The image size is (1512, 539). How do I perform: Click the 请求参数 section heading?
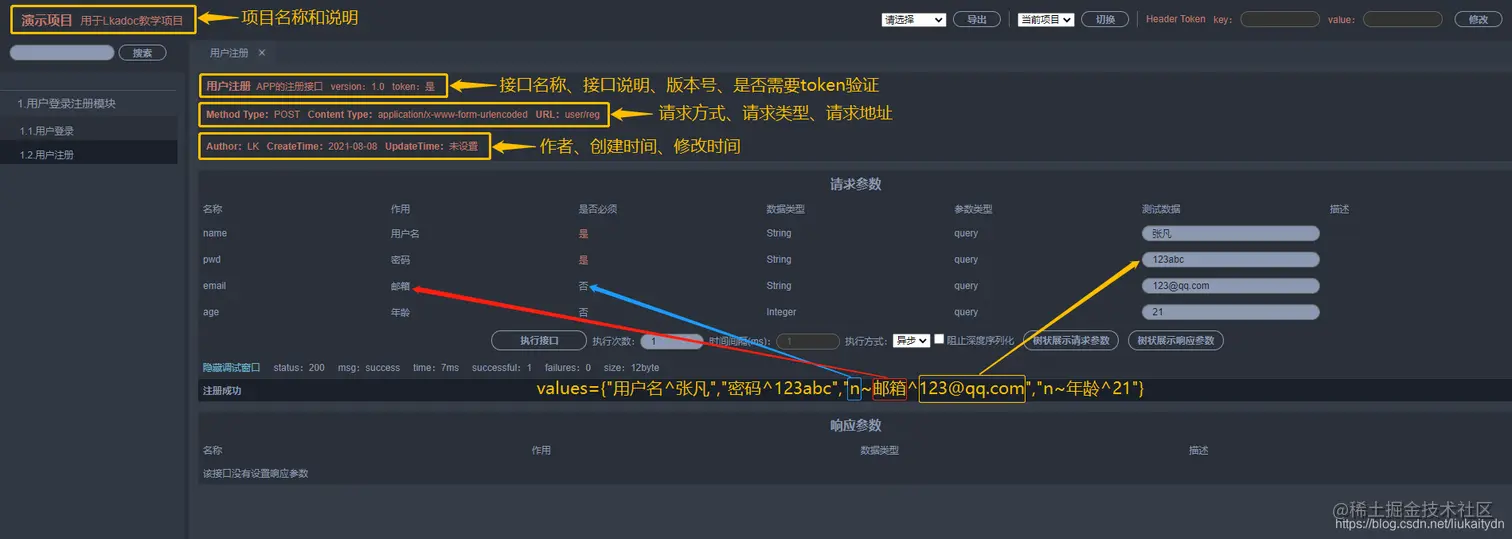[855, 185]
